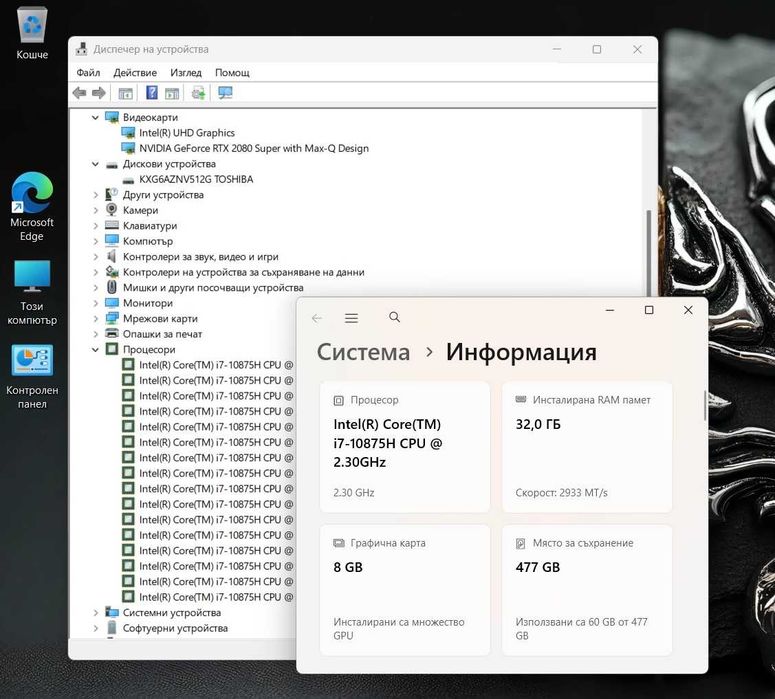Expand the Компютър category
Image resolution: width=775 pixels, height=699 pixels.
tap(95, 242)
